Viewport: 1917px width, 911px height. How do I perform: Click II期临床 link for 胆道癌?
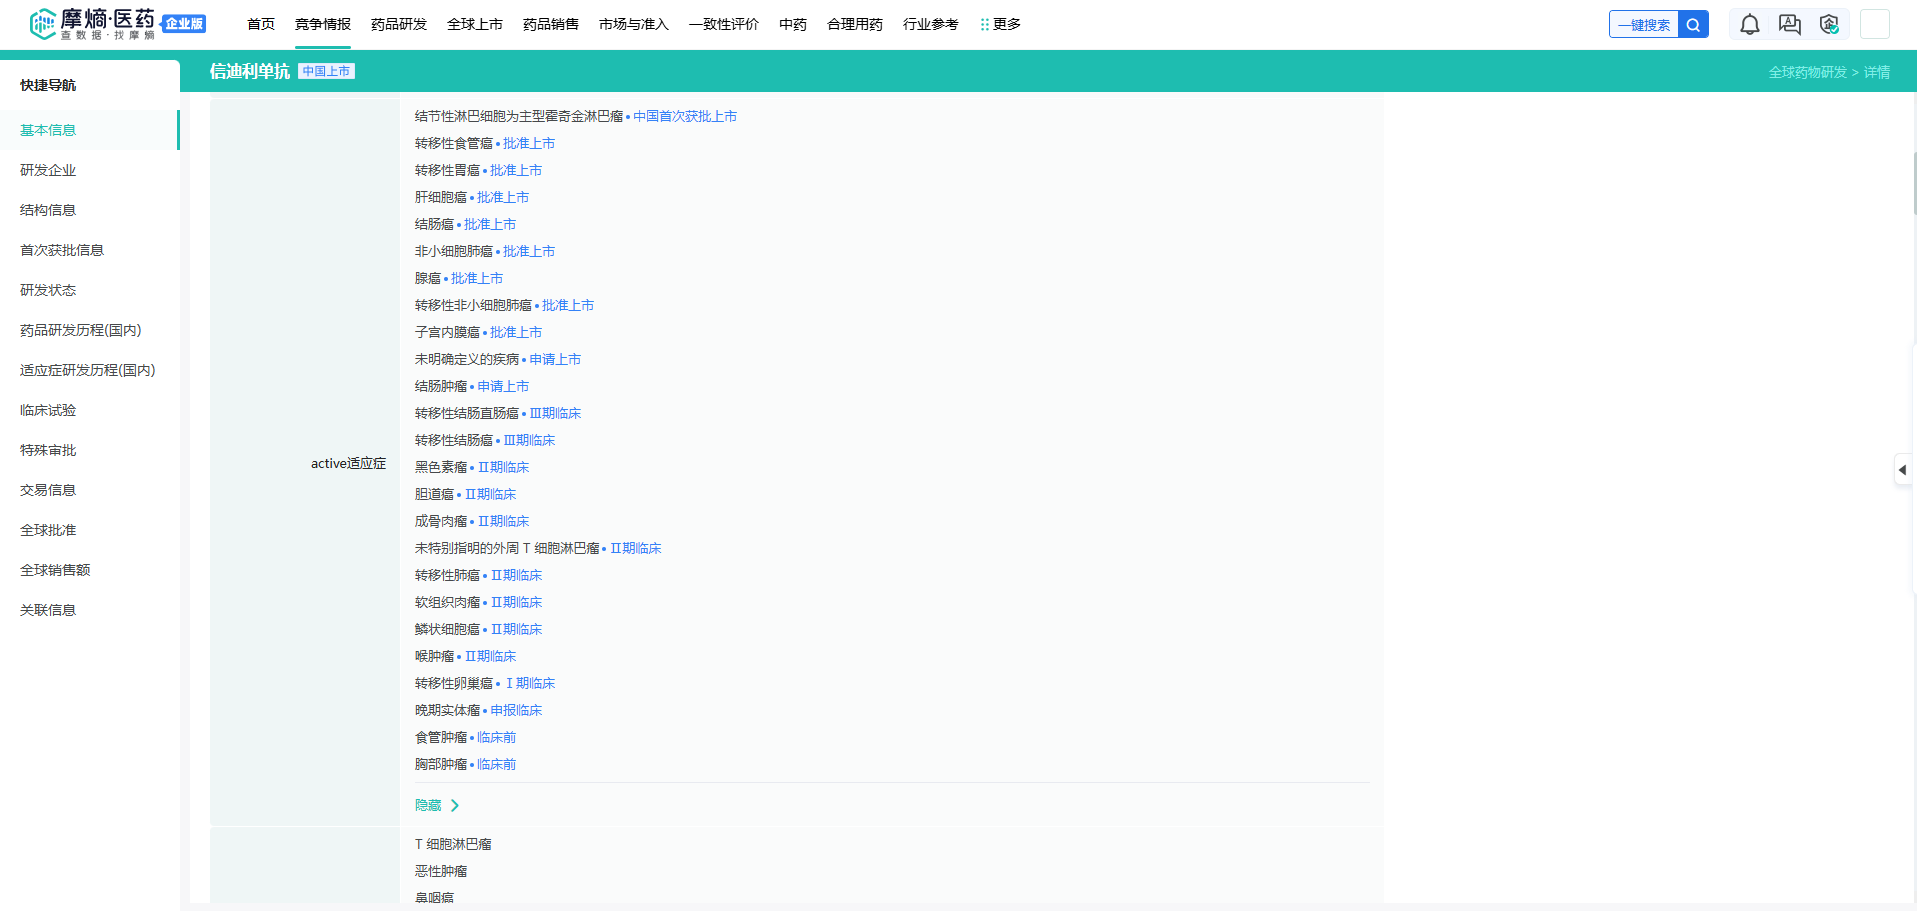490,494
